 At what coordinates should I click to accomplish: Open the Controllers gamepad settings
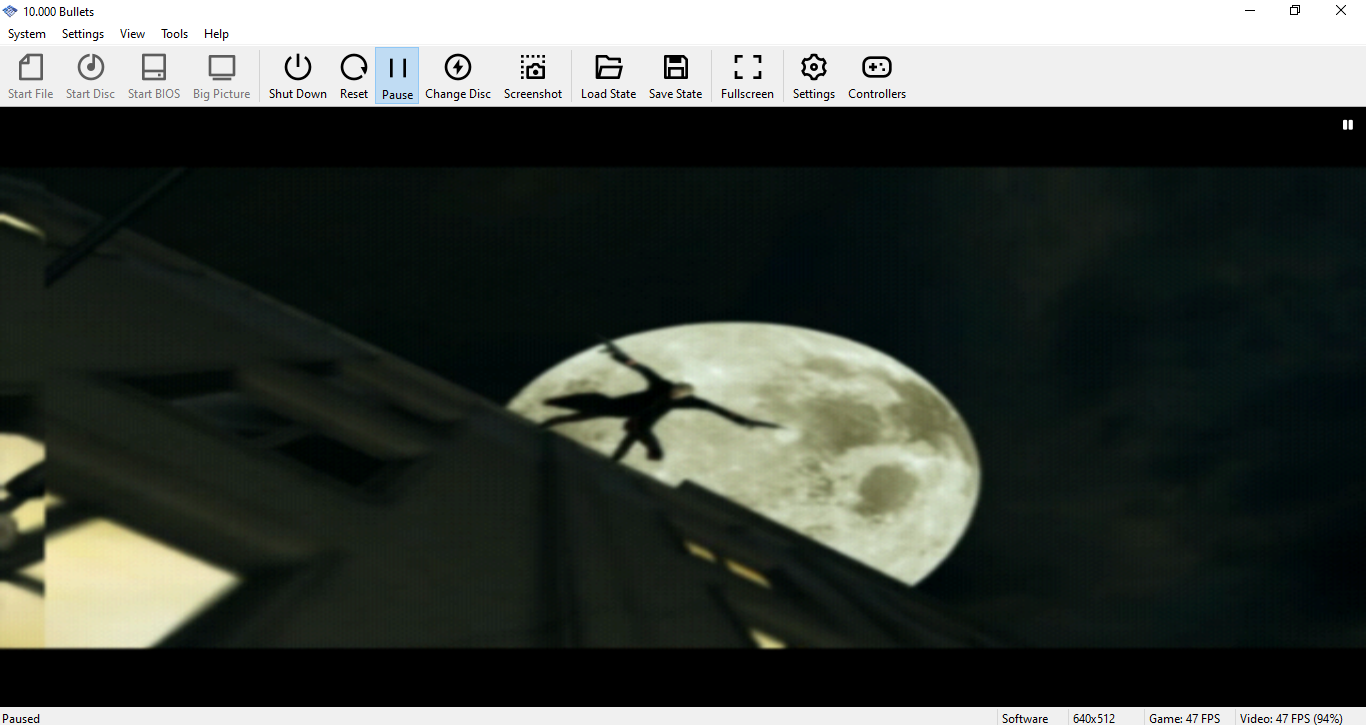click(x=876, y=76)
